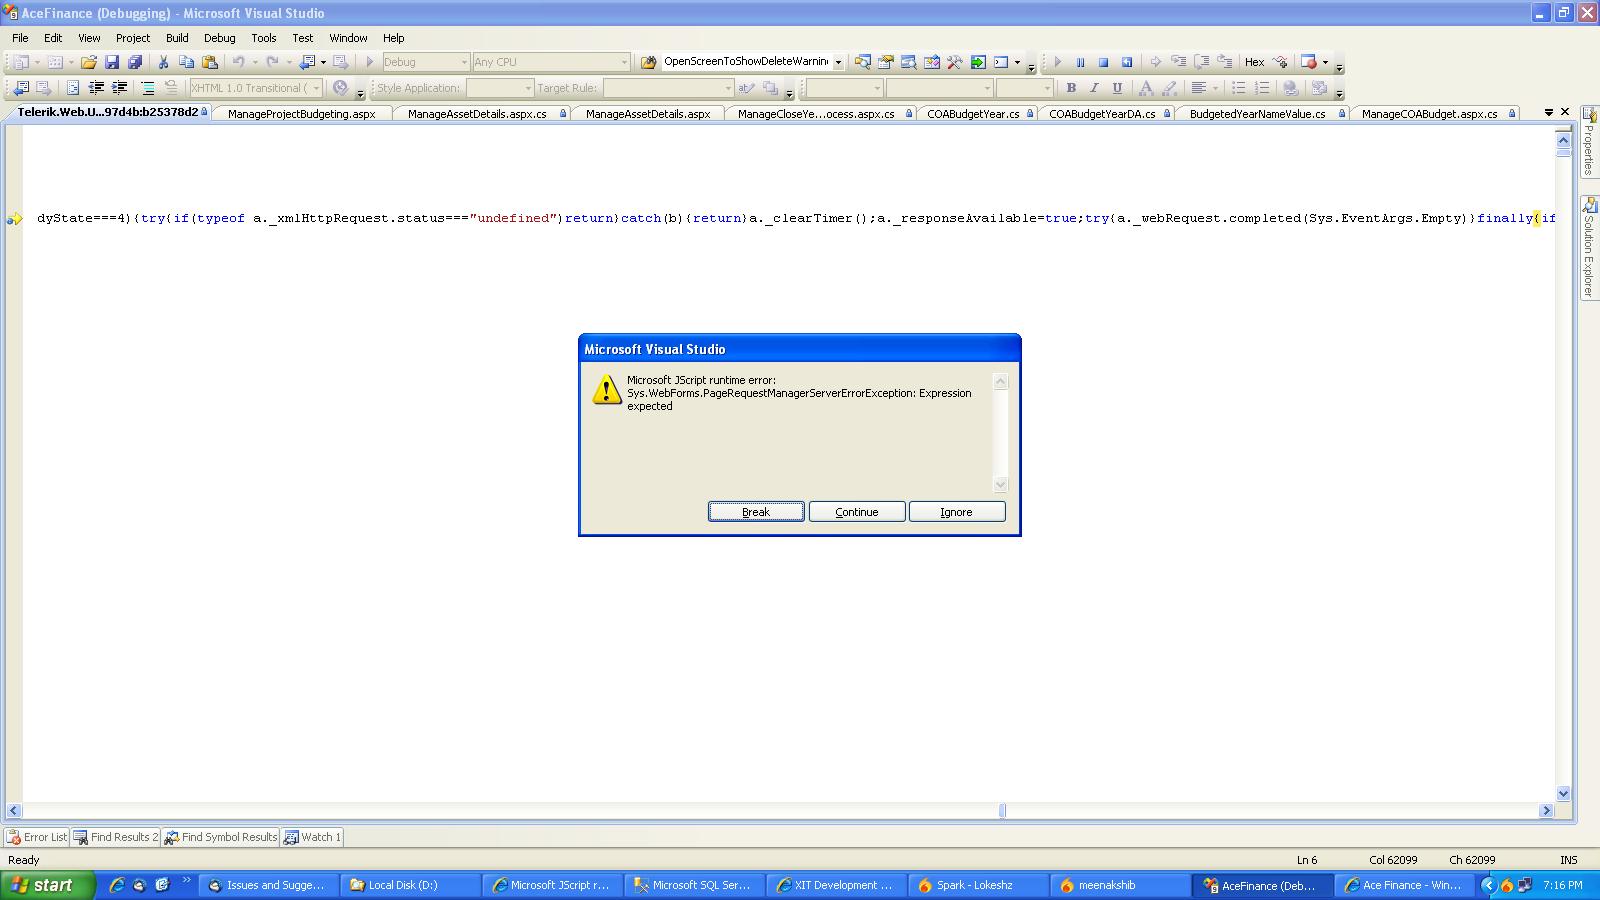
Task: Open the Breakpoints window icon
Action: coord(1308,62)
